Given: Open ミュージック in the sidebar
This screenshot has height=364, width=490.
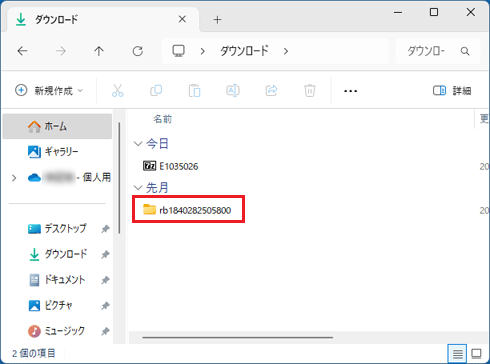Looking at the screenshot, I should tap(57, 331).
